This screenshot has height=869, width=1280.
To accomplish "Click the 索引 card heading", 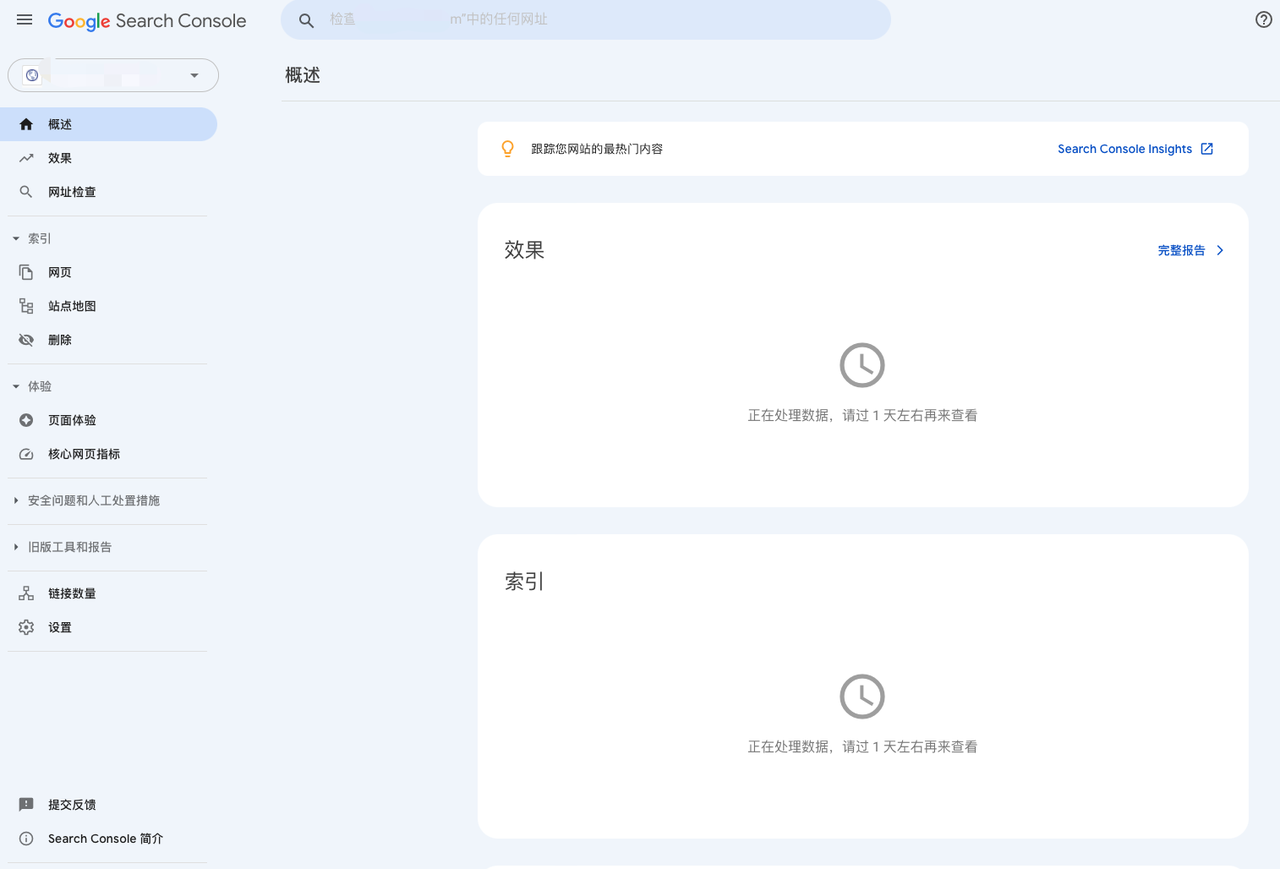I will coord(524,581).
